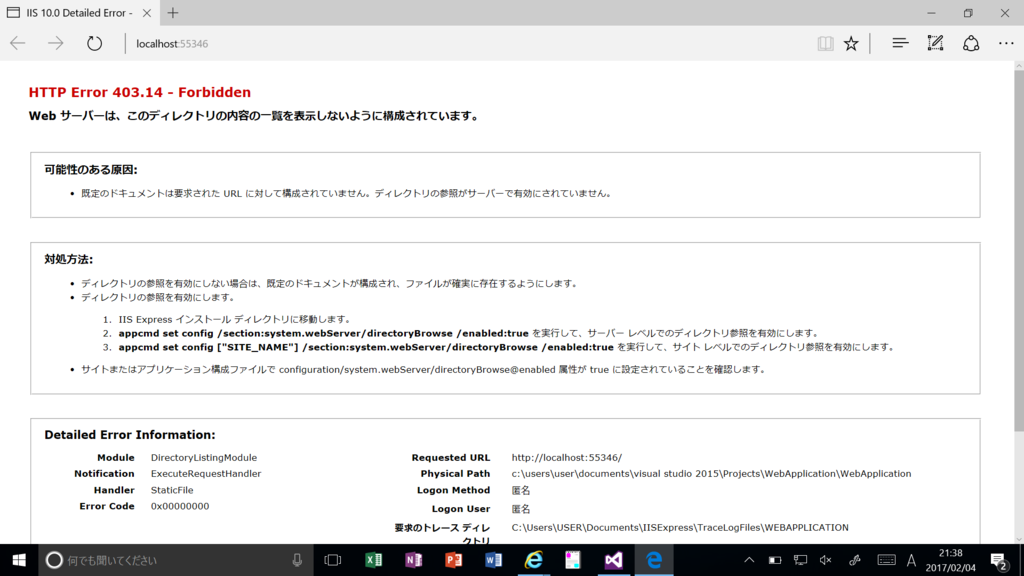Open the Share icon

pos(971,43)
